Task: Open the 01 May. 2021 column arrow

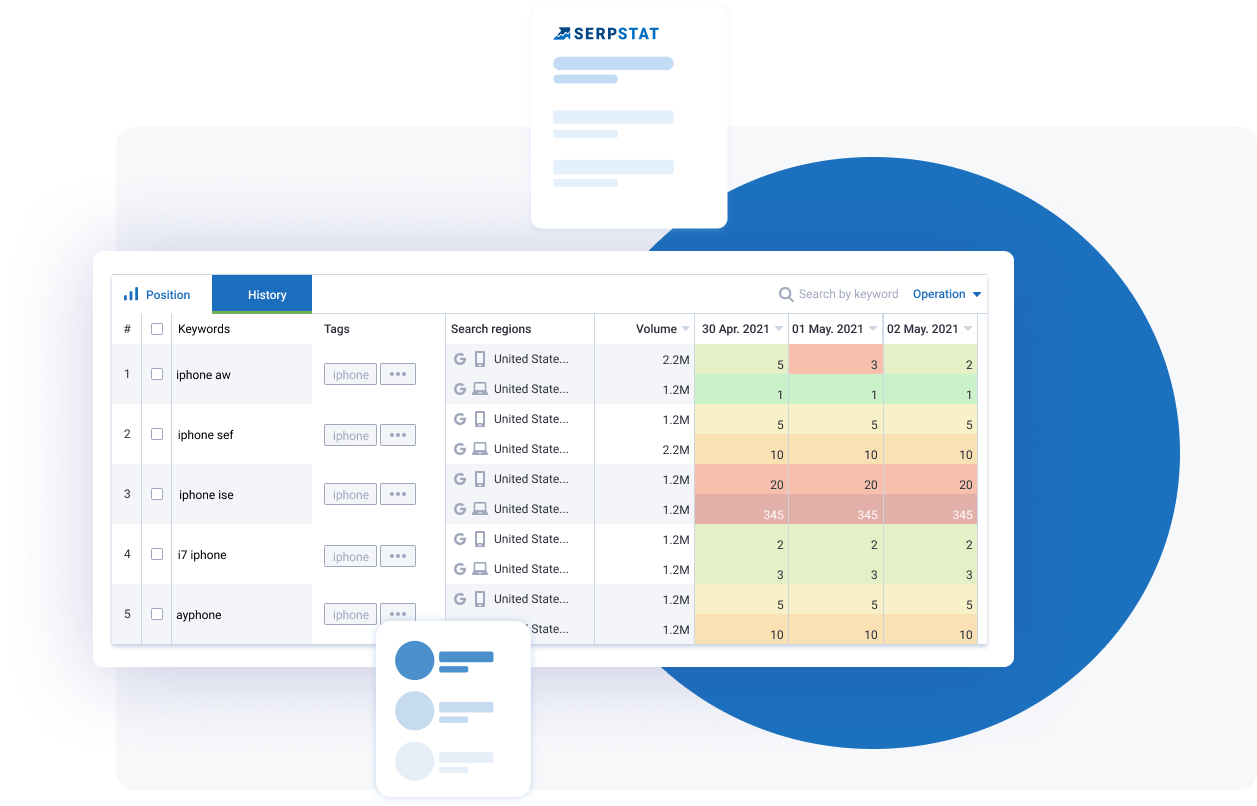Action: click(873, 329)
